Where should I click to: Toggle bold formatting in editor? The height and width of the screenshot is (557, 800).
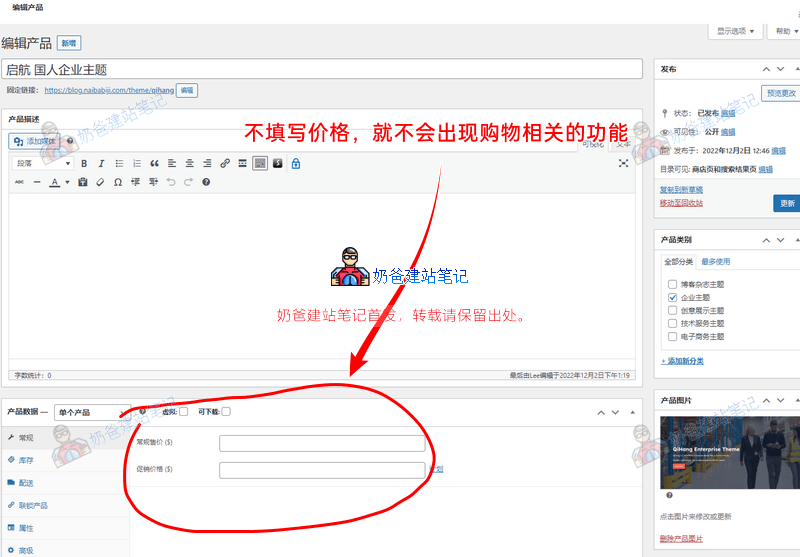84,163
